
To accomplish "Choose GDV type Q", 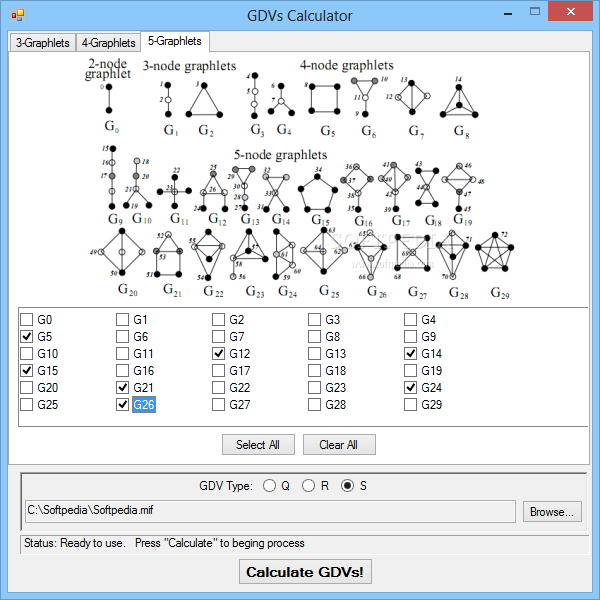I will (x=269, y=486).
